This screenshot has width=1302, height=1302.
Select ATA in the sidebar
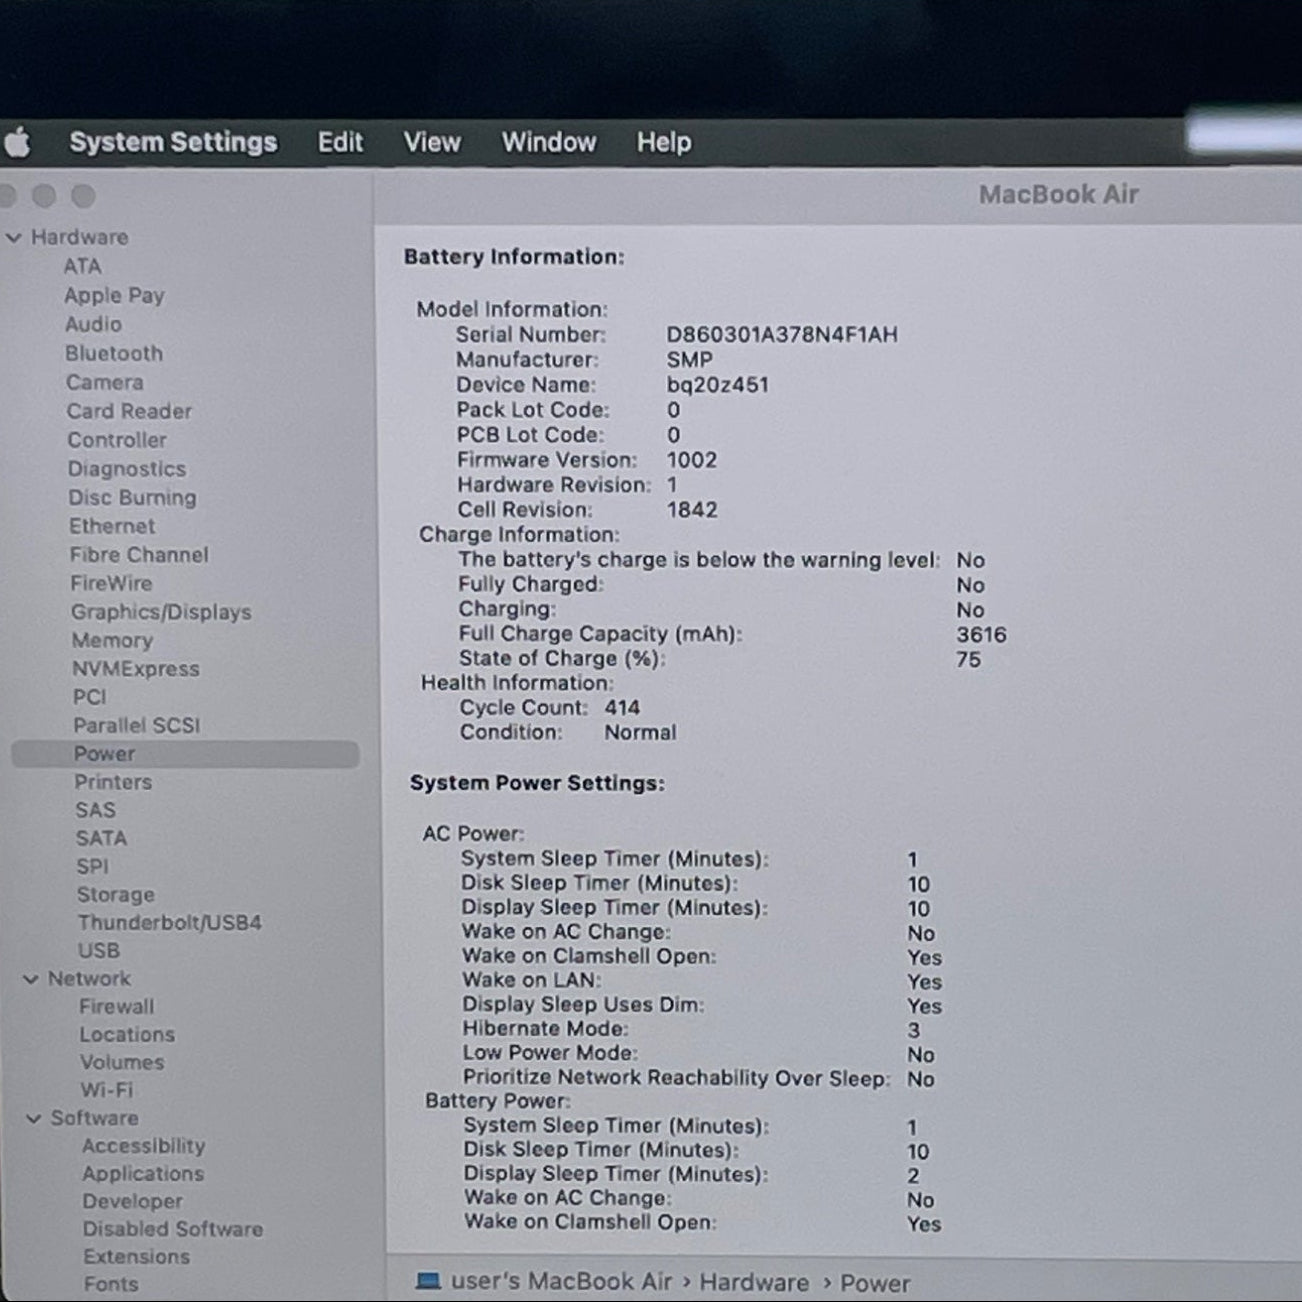pos(82,266)
